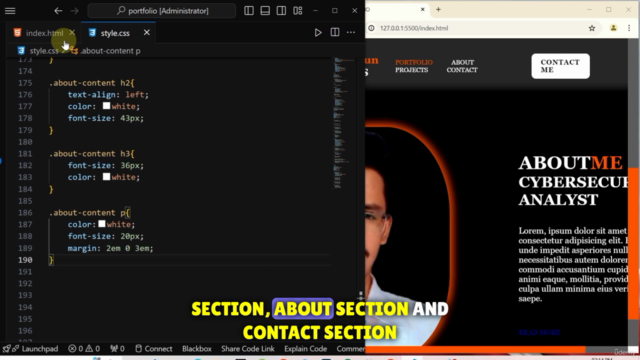Screen dimensions: 640x360
Task: Open the PORTFOLIO nav link
Action: coord(414,62)
